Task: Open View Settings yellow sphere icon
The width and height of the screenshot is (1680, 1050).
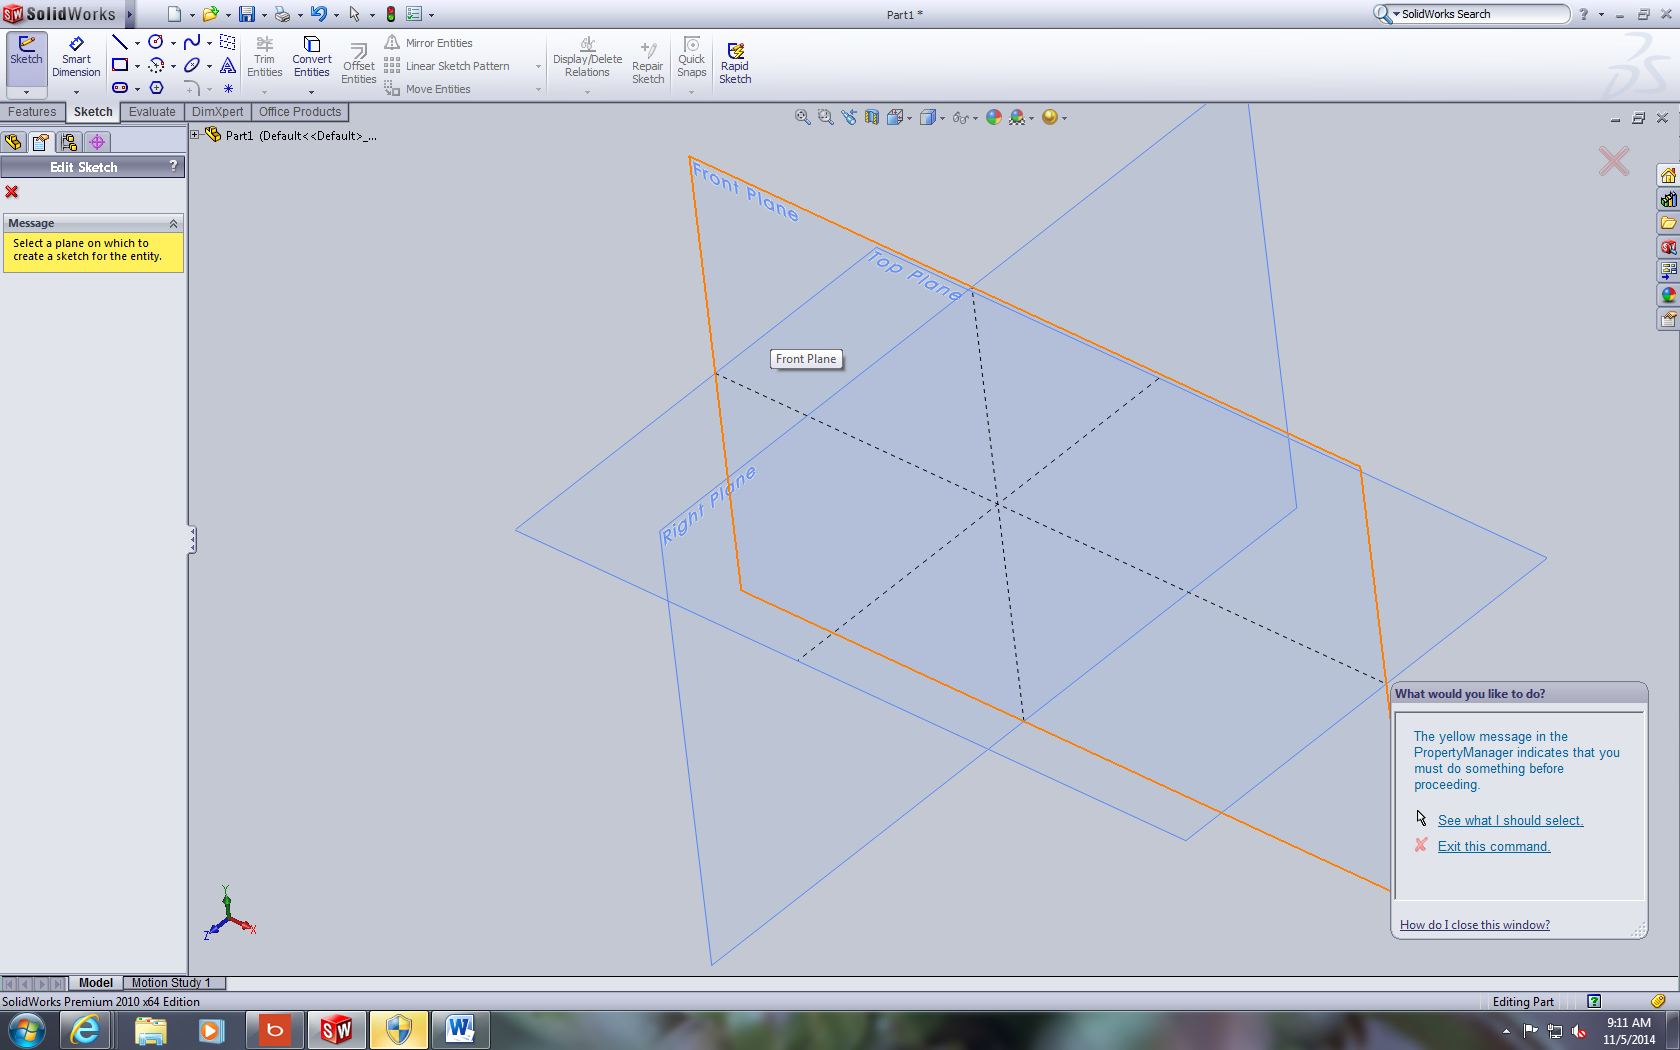Action: (x=1049, y=117)
